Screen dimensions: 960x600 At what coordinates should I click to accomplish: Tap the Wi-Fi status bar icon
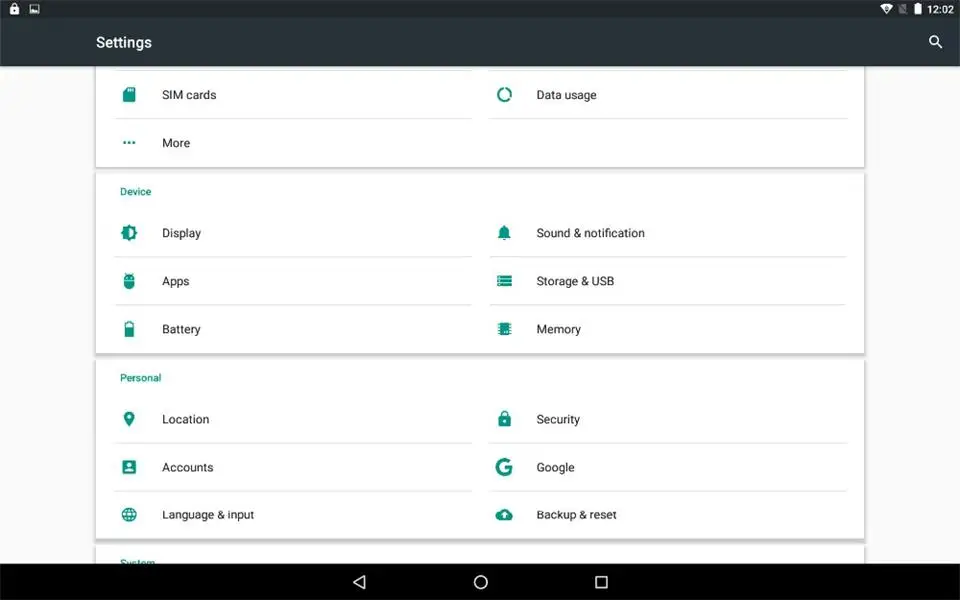pyautogui.click(x=886, y=9)
